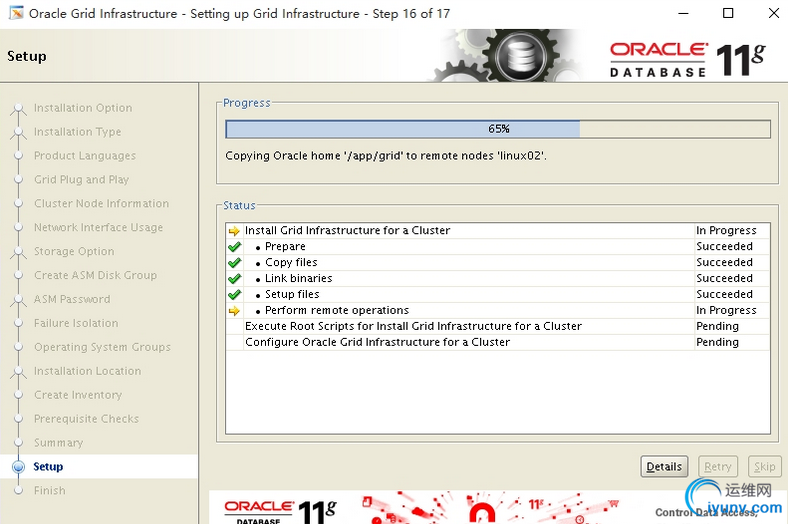Image resolution: width=788 pixels, height=524 pixels.
Task: Click the green check next to Link binaries
Action: click(x=234, y=279)
